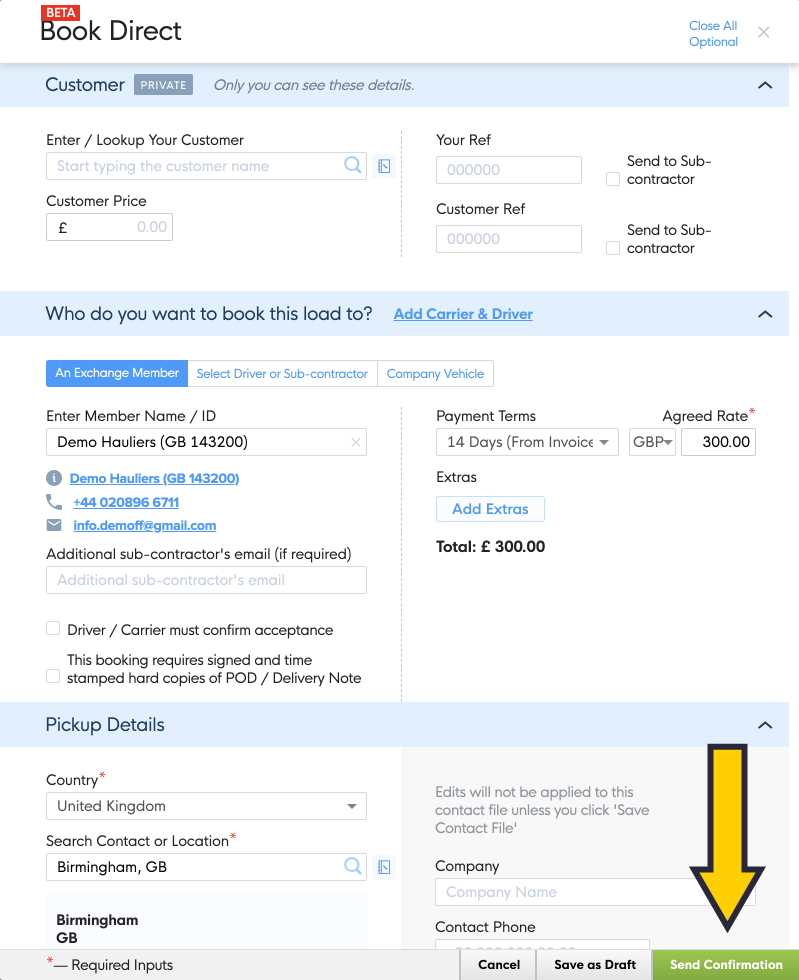Screen dimensions: 799x980
Task: Click the Add Extras button
Action: [490, 509]
